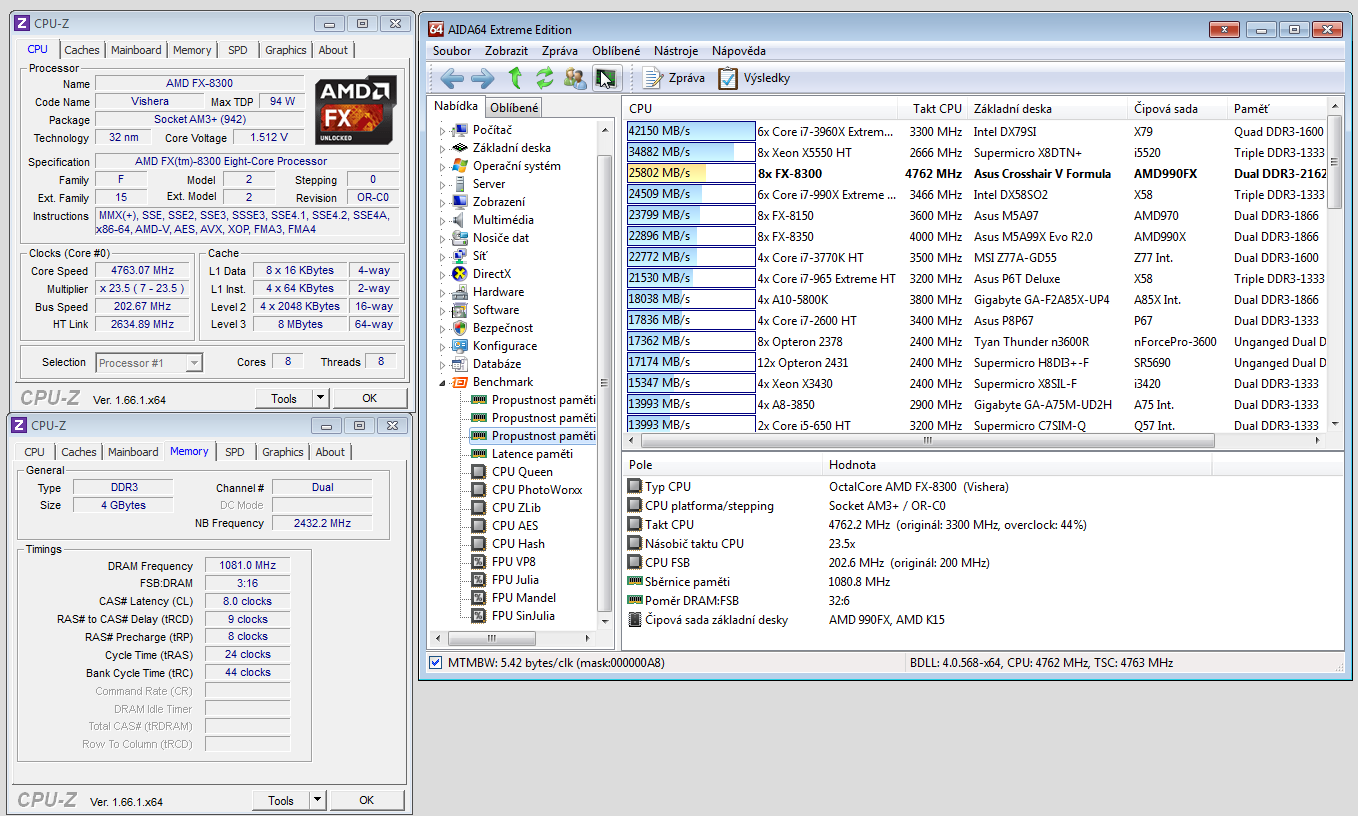This screenshot has width=1358, height=816.
Task: Select Základní deska in the tree
Action: pos(511,148)
